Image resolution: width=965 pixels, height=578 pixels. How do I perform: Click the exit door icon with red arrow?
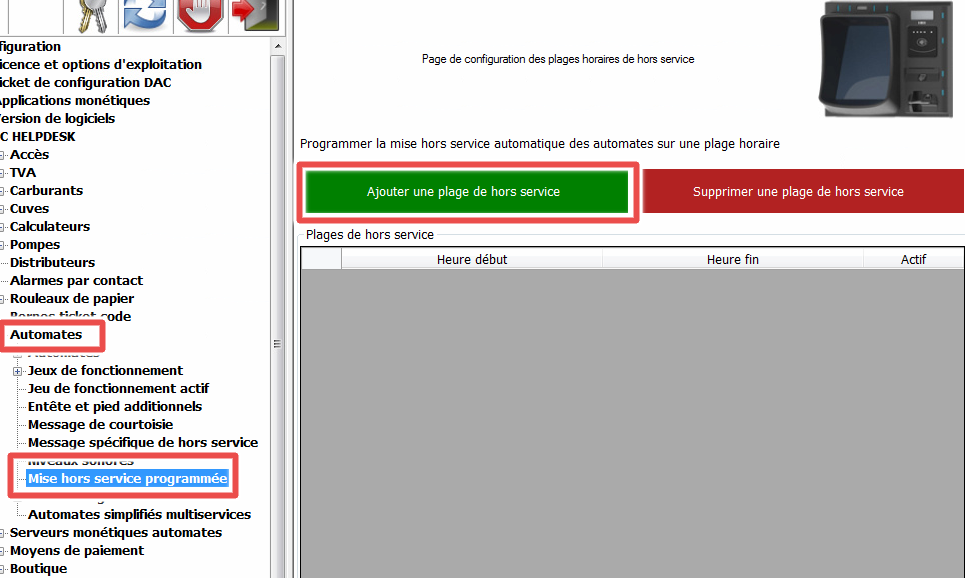click(x=252, y=15)
